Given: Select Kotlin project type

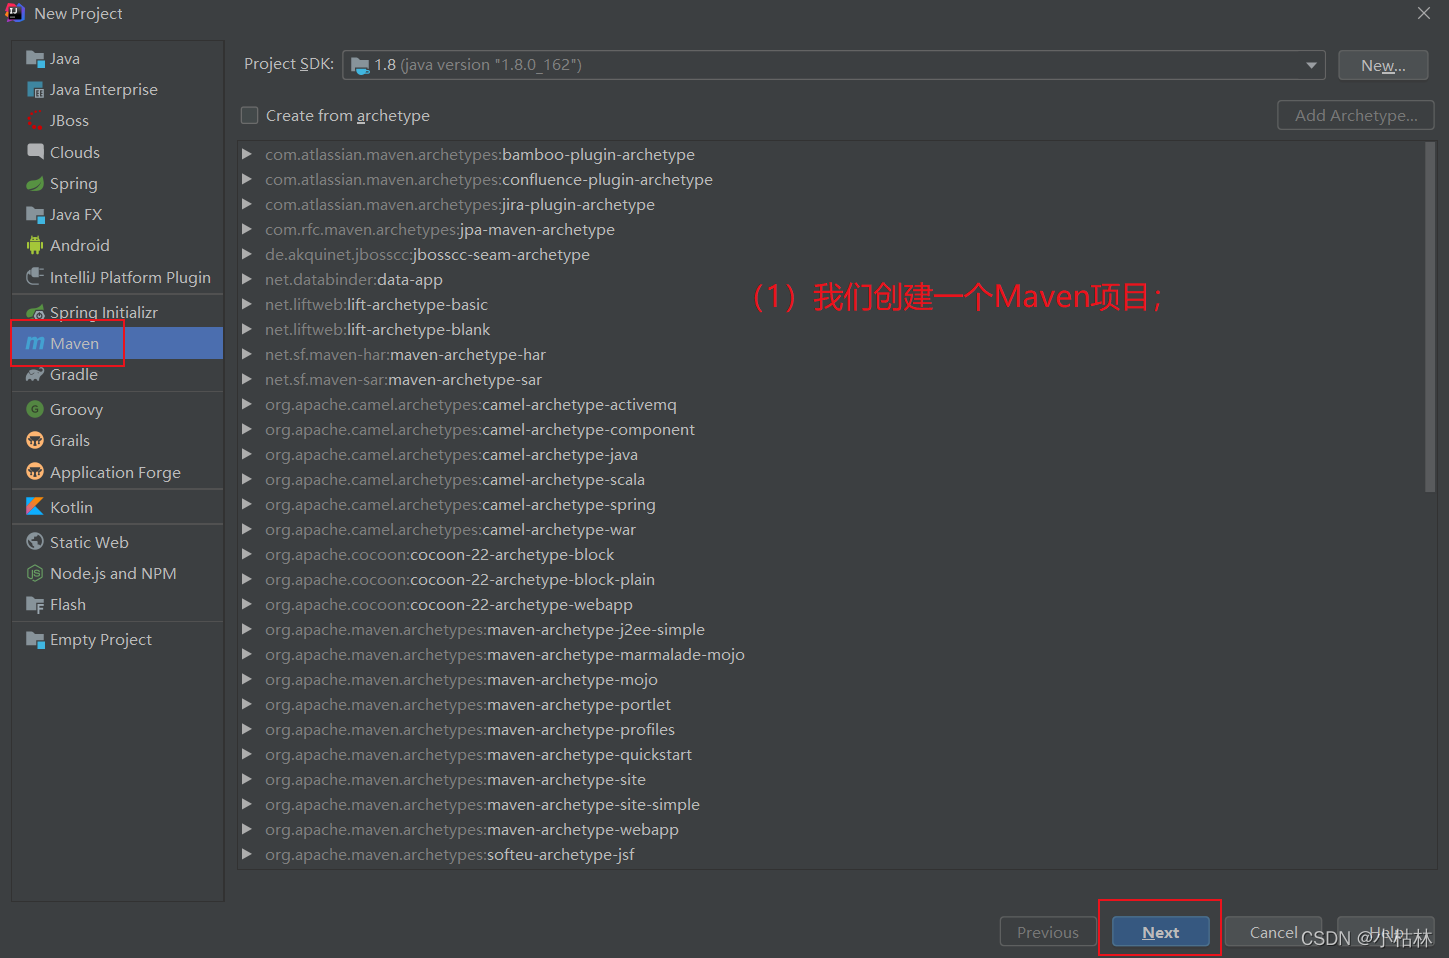Looking at the screenshot, I should tap(118, 507).
